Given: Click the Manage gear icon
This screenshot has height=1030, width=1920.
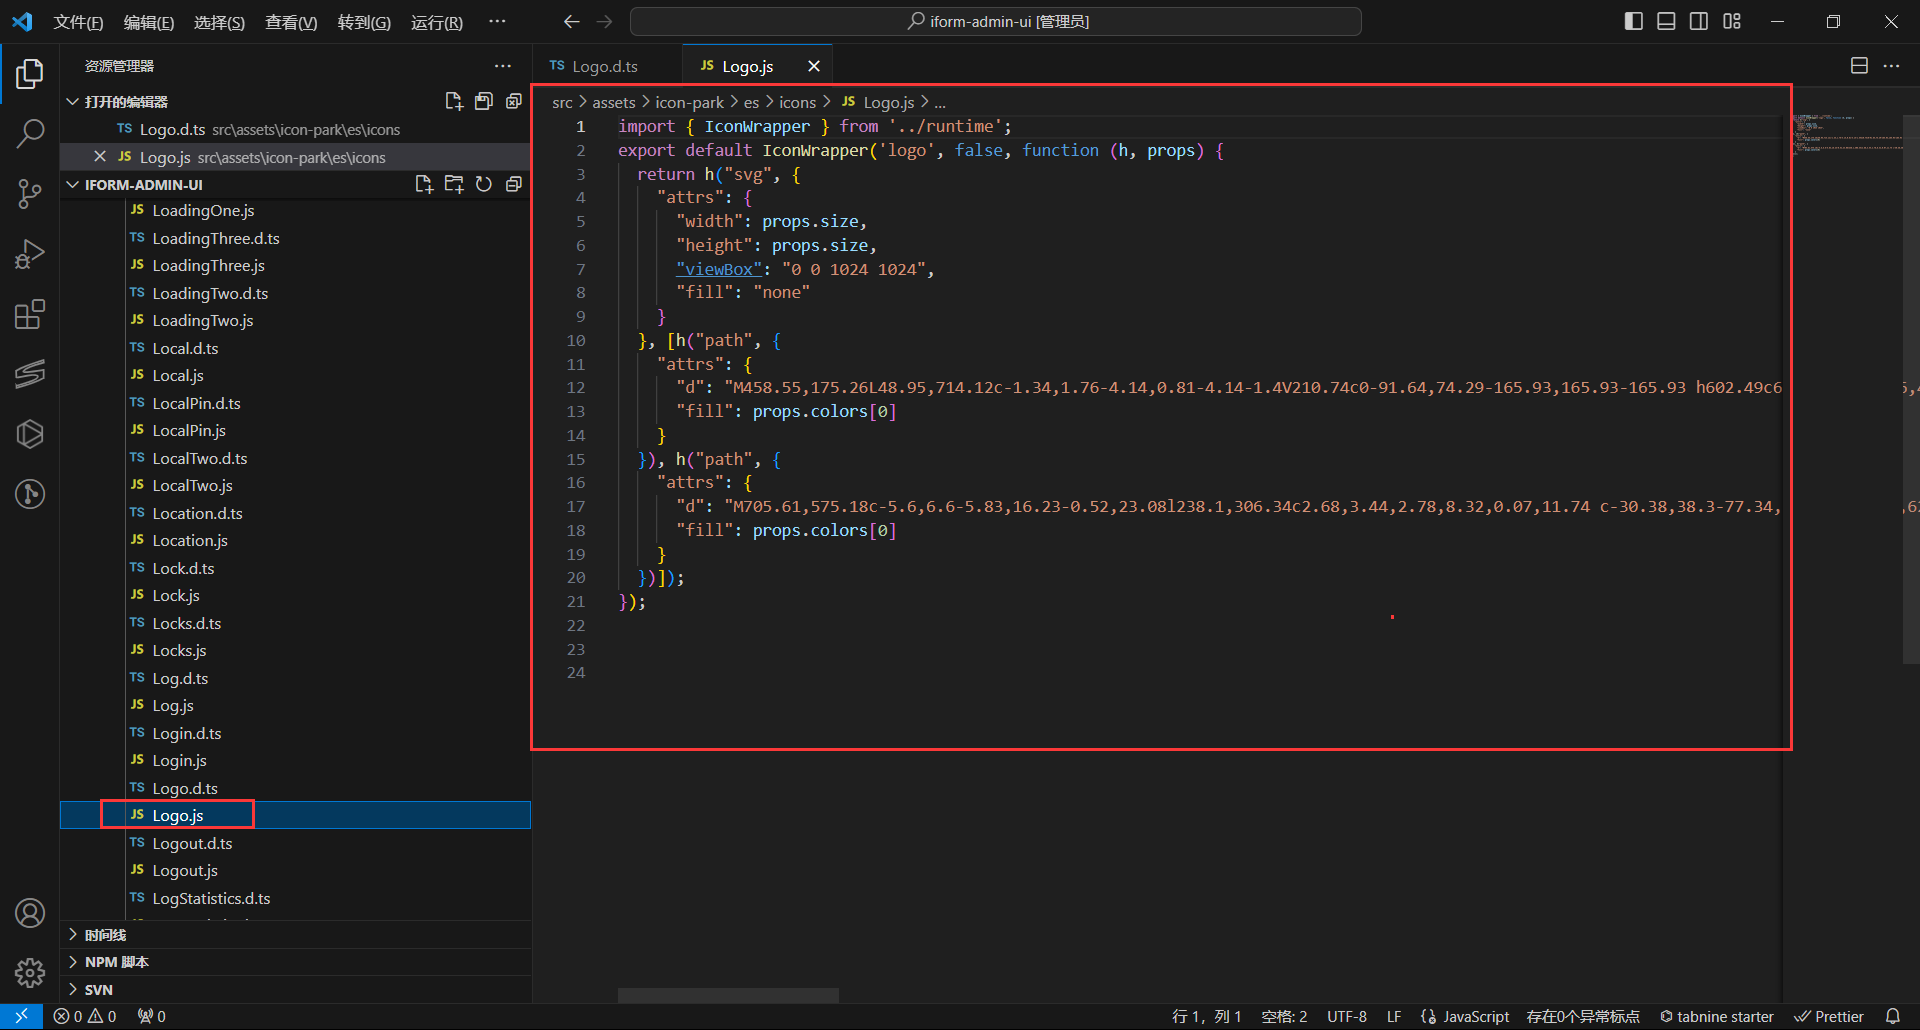Looking at the screenshot, I should click(x=30, y=972).
